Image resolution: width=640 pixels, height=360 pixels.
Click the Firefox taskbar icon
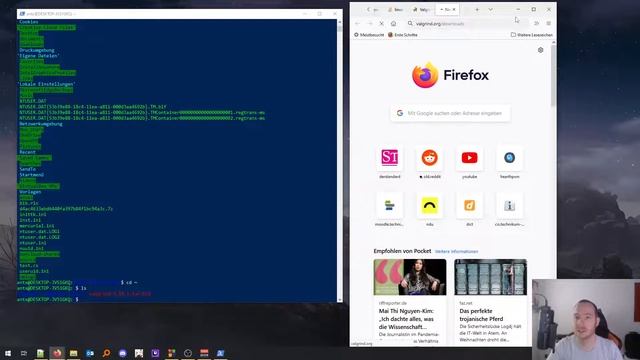click(57, 353)
